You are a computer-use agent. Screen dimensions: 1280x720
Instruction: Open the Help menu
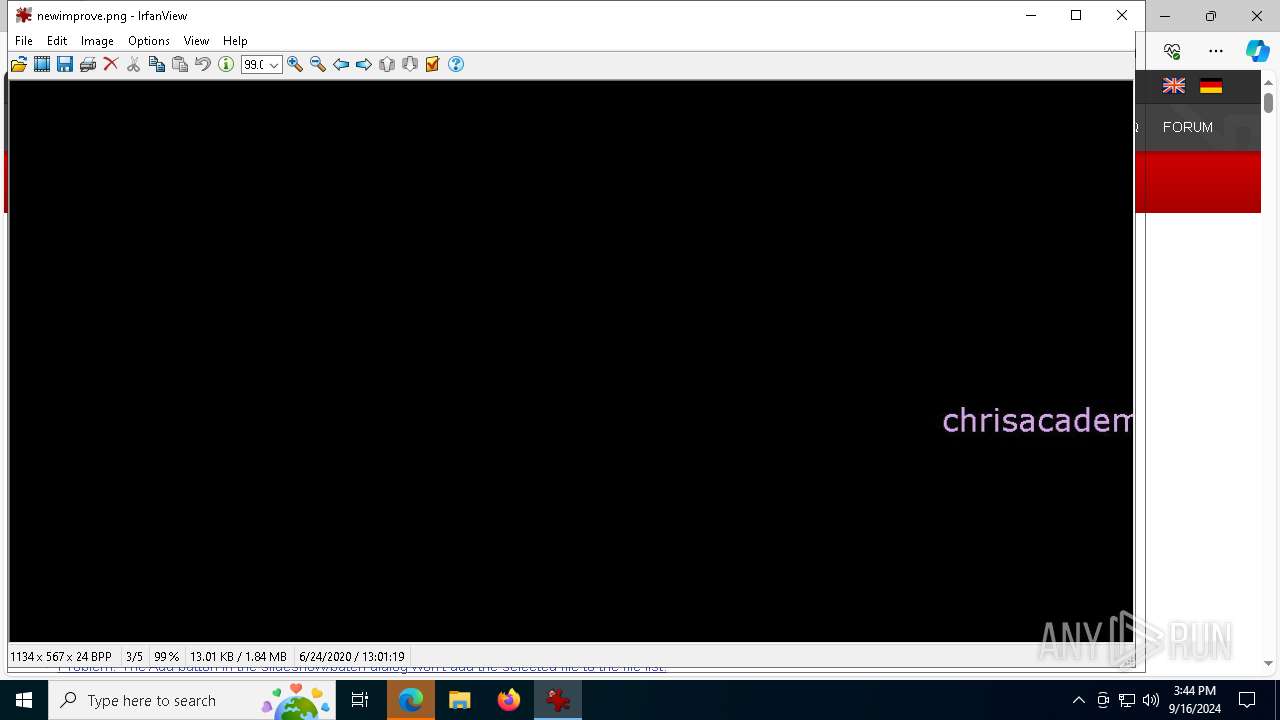[x=235, y=41]
